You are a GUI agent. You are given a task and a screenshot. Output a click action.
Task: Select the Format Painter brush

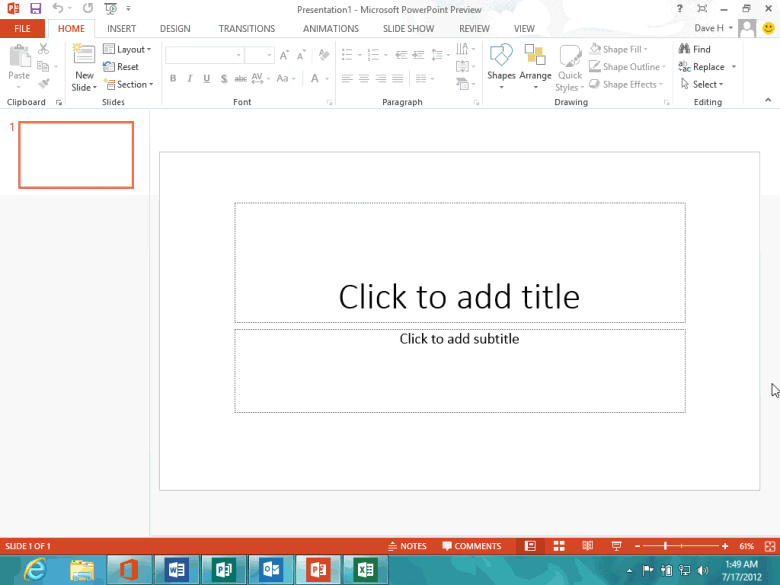pyautogui.click(x=44, y=84)
